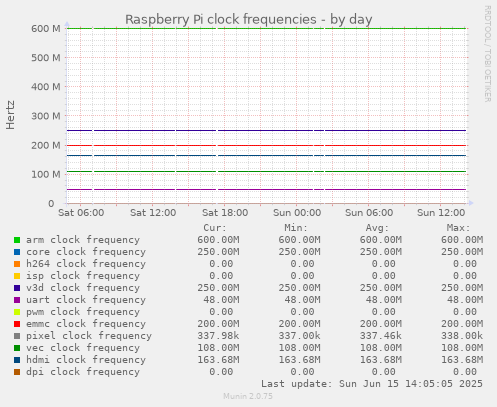This screenshot has width=497, height=407.
Task: Click the dpi clock Cur value 0.00
Action: (x=221, y=372)
